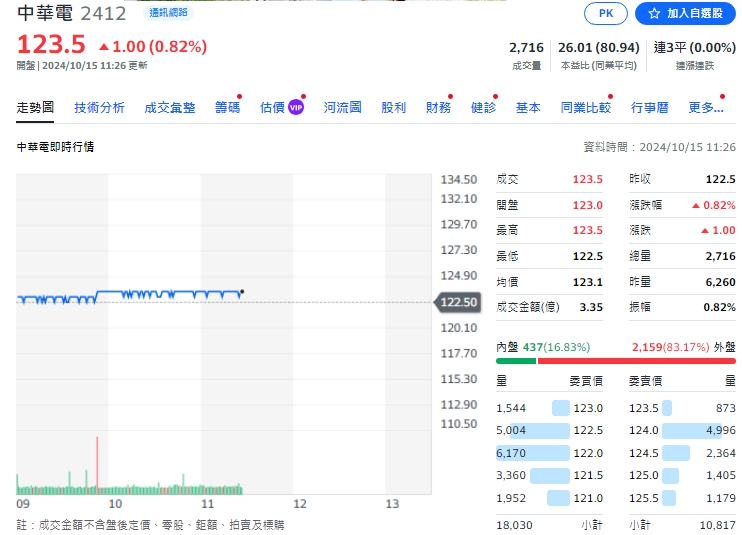Open the 健診 tab
The image size is (742, 535).
click(483, 107)
